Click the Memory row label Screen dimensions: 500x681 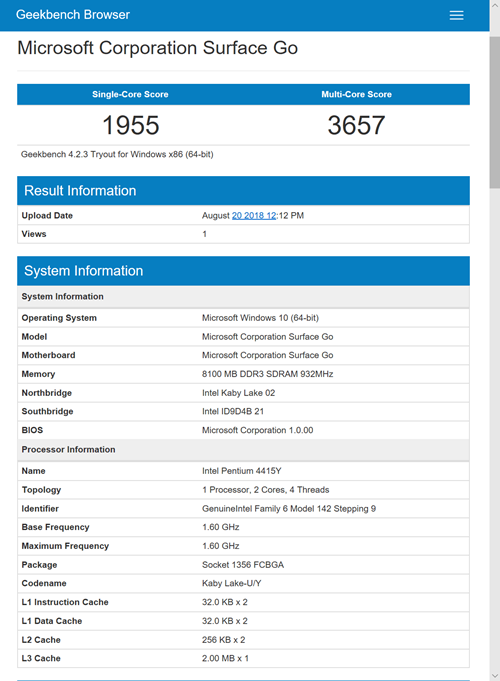[38, 374]
